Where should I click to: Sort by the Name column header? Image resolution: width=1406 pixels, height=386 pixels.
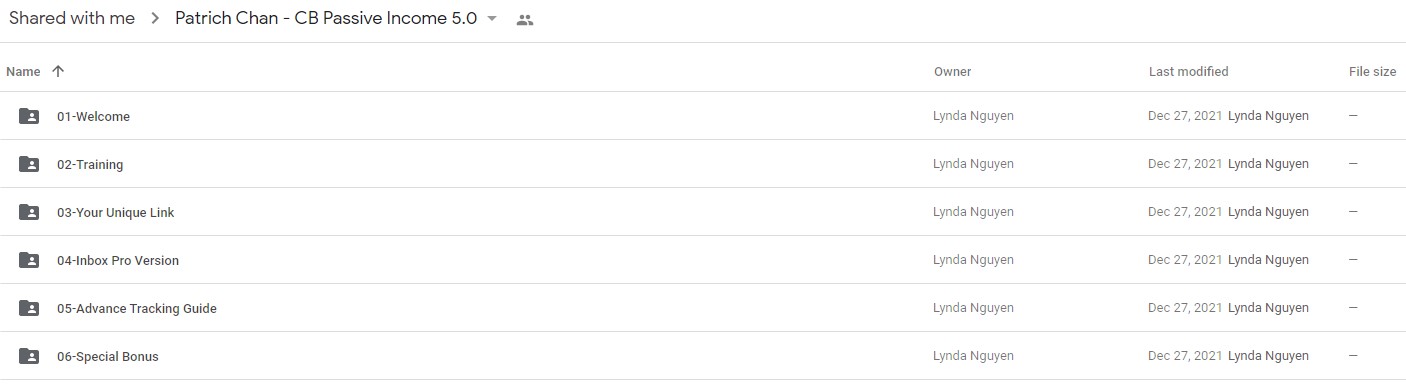23,72
